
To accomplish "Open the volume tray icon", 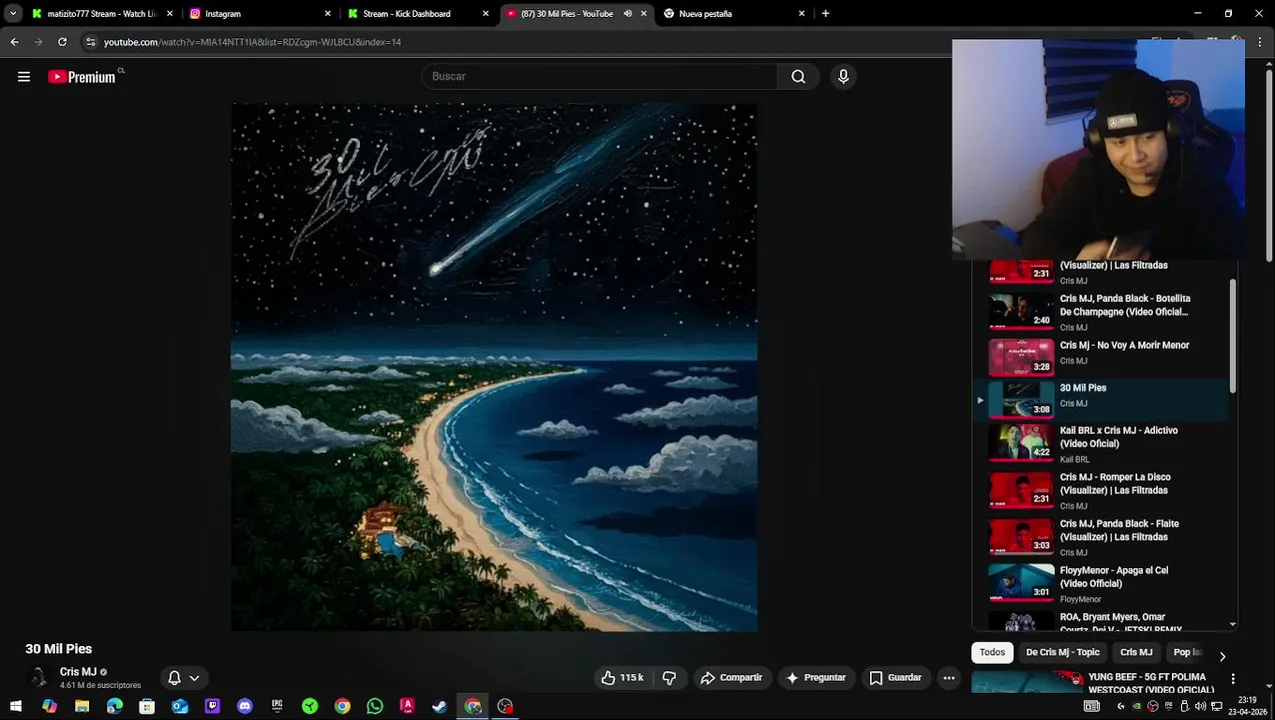I will (x=1201, y=706).
